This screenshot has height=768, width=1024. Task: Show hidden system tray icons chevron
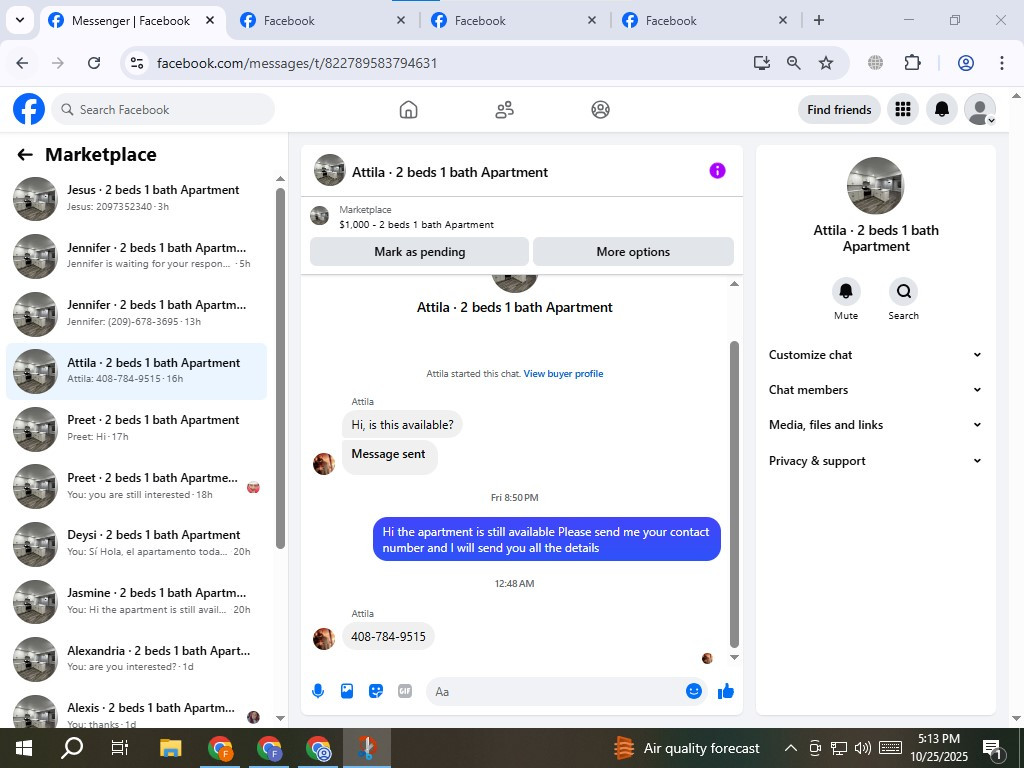pyautogui.click(x=790, y=748)
